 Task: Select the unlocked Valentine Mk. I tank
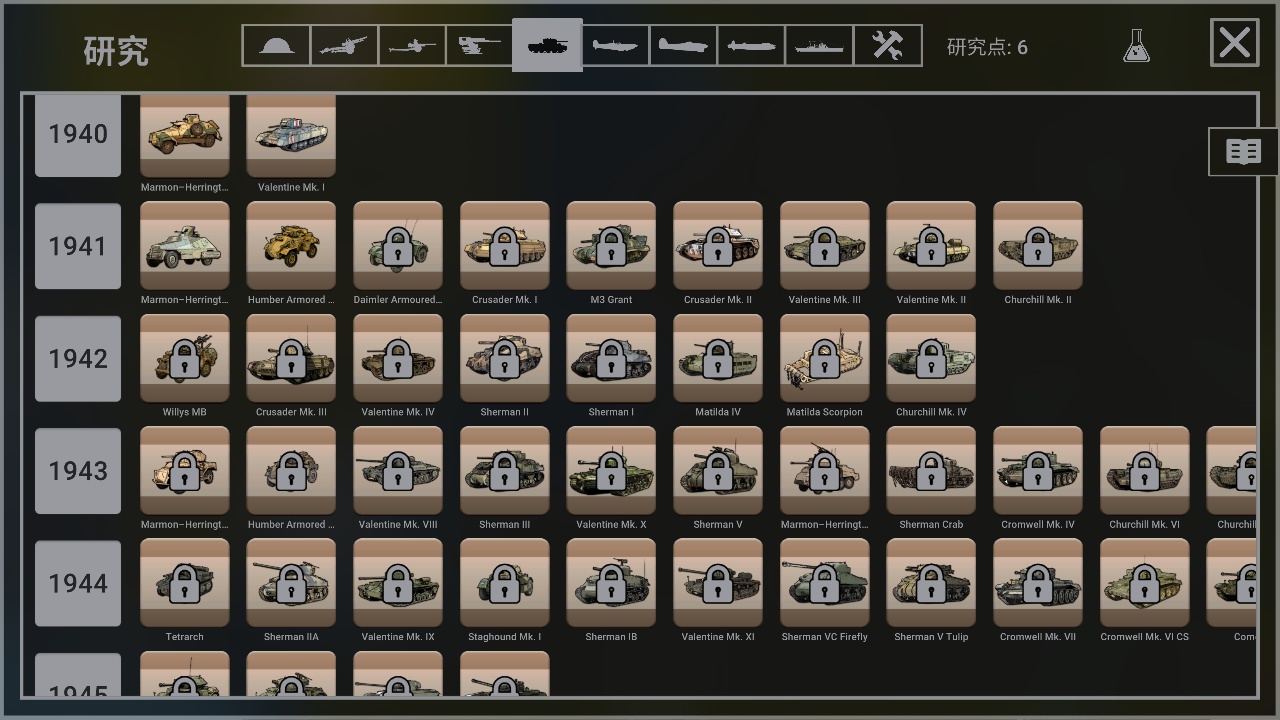pos(291,136)
